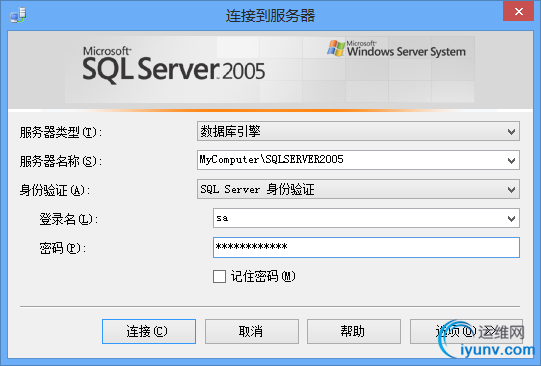
Task: Click the Windows Server System logo
Action: [396, 48]
